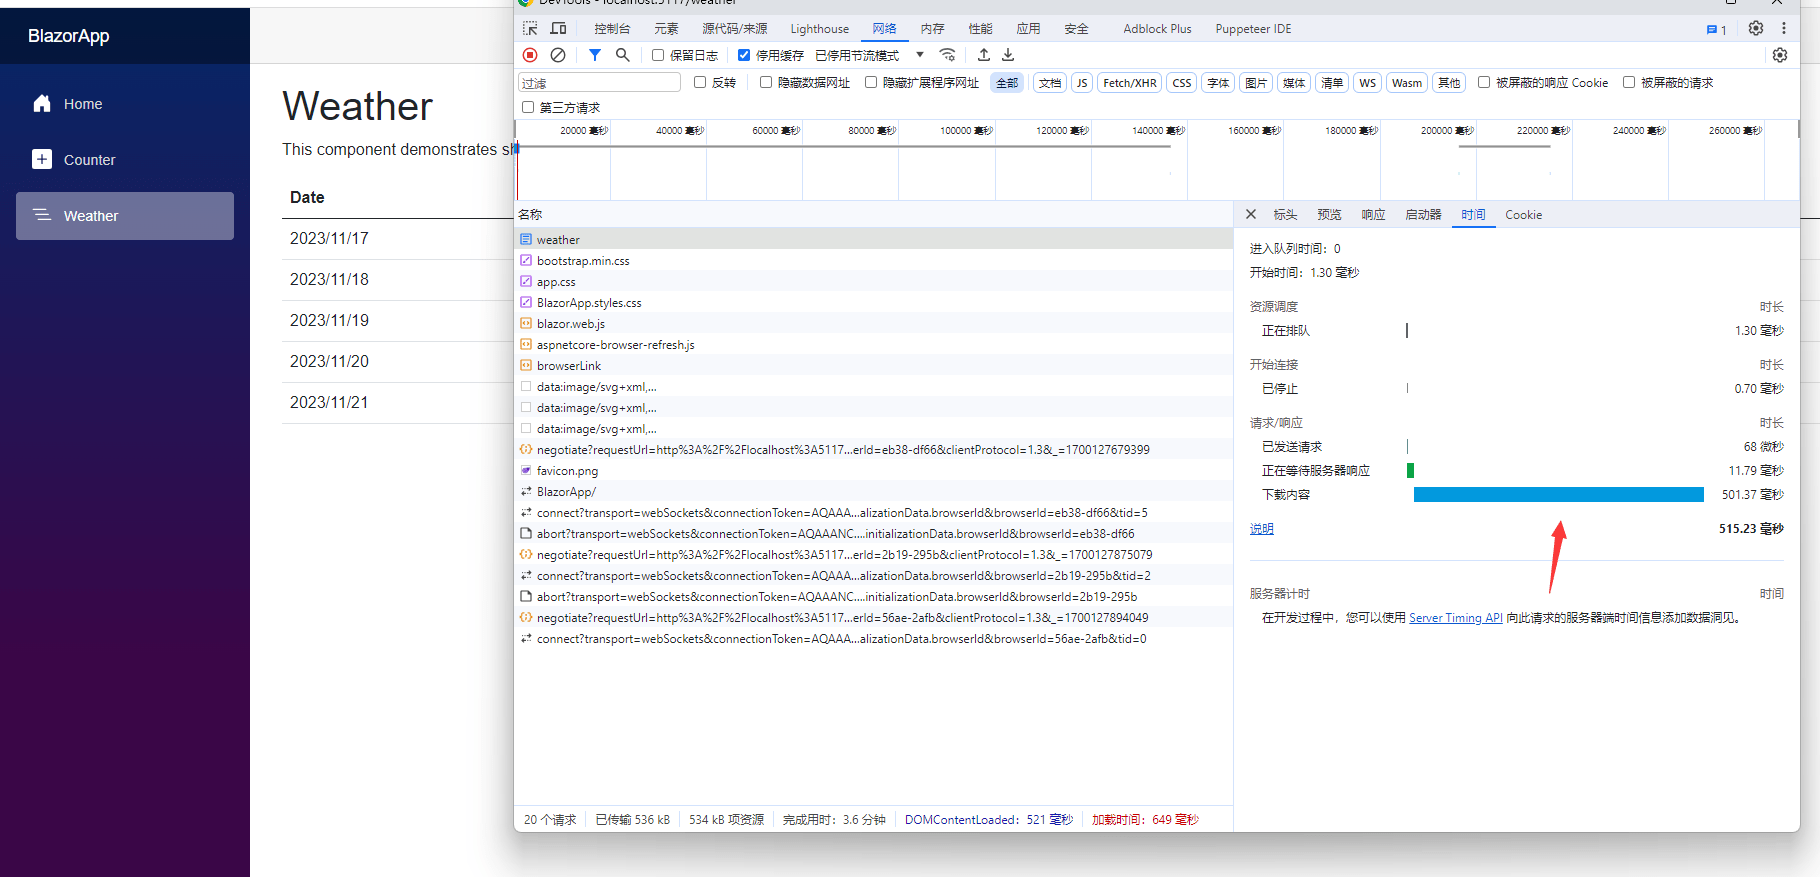Click BlazorApp brand link
The image size is (1820, 877).
[x=69, y=36]
